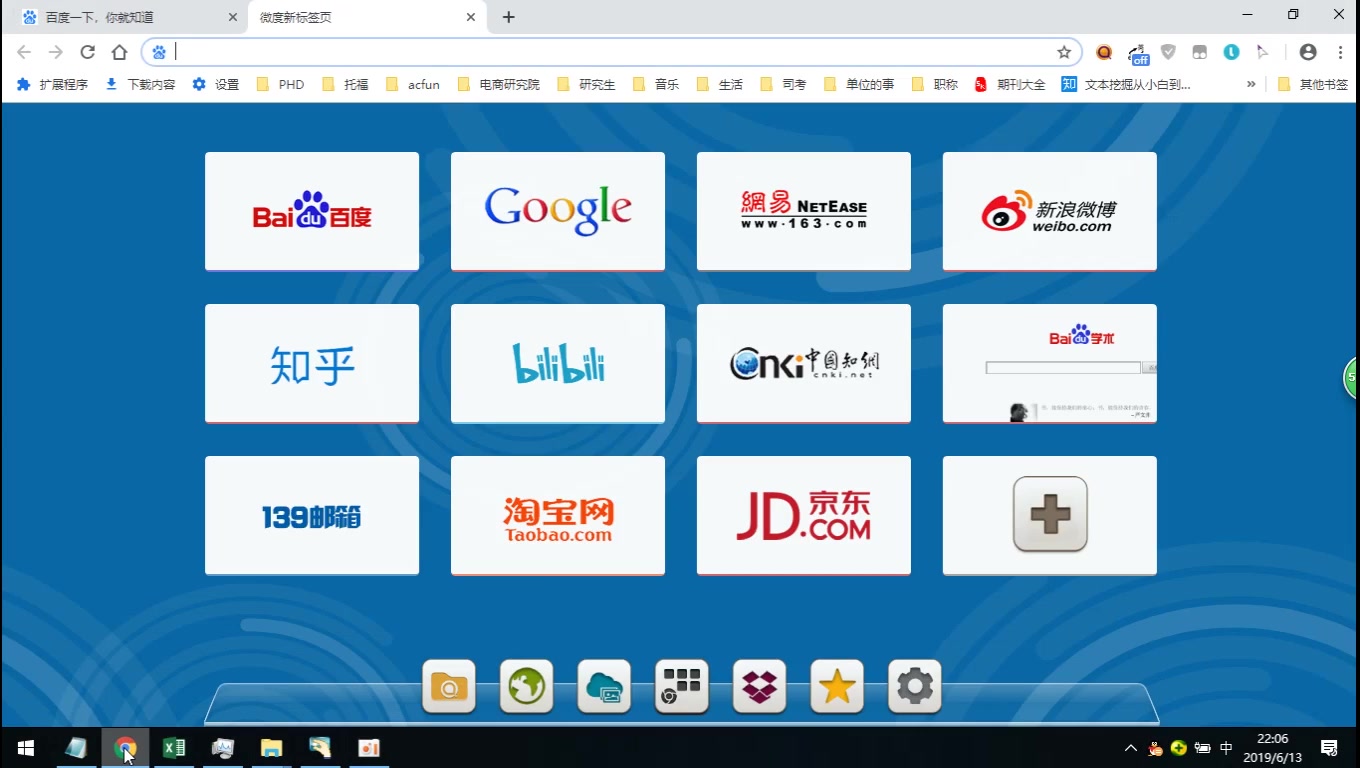Open the 托福 bookmark folder
Screen dimensions: 1360x768
coord(346,84)
